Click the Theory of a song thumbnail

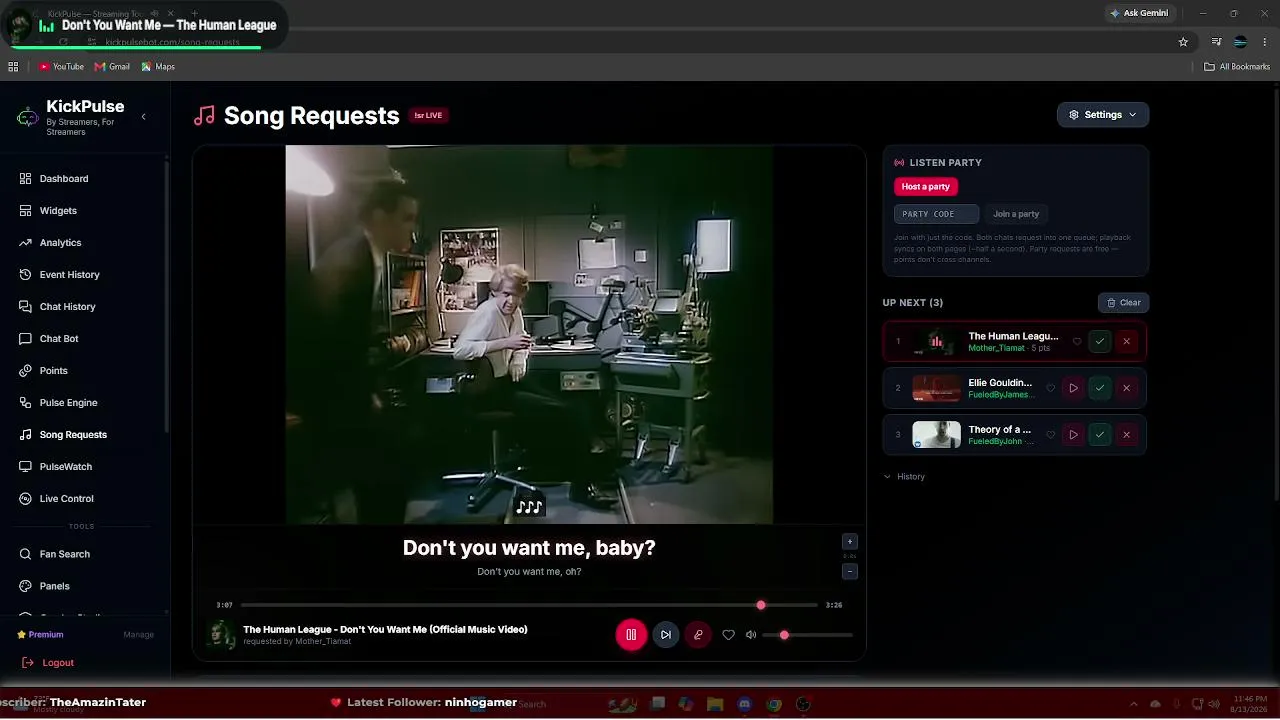pos(936,435)
